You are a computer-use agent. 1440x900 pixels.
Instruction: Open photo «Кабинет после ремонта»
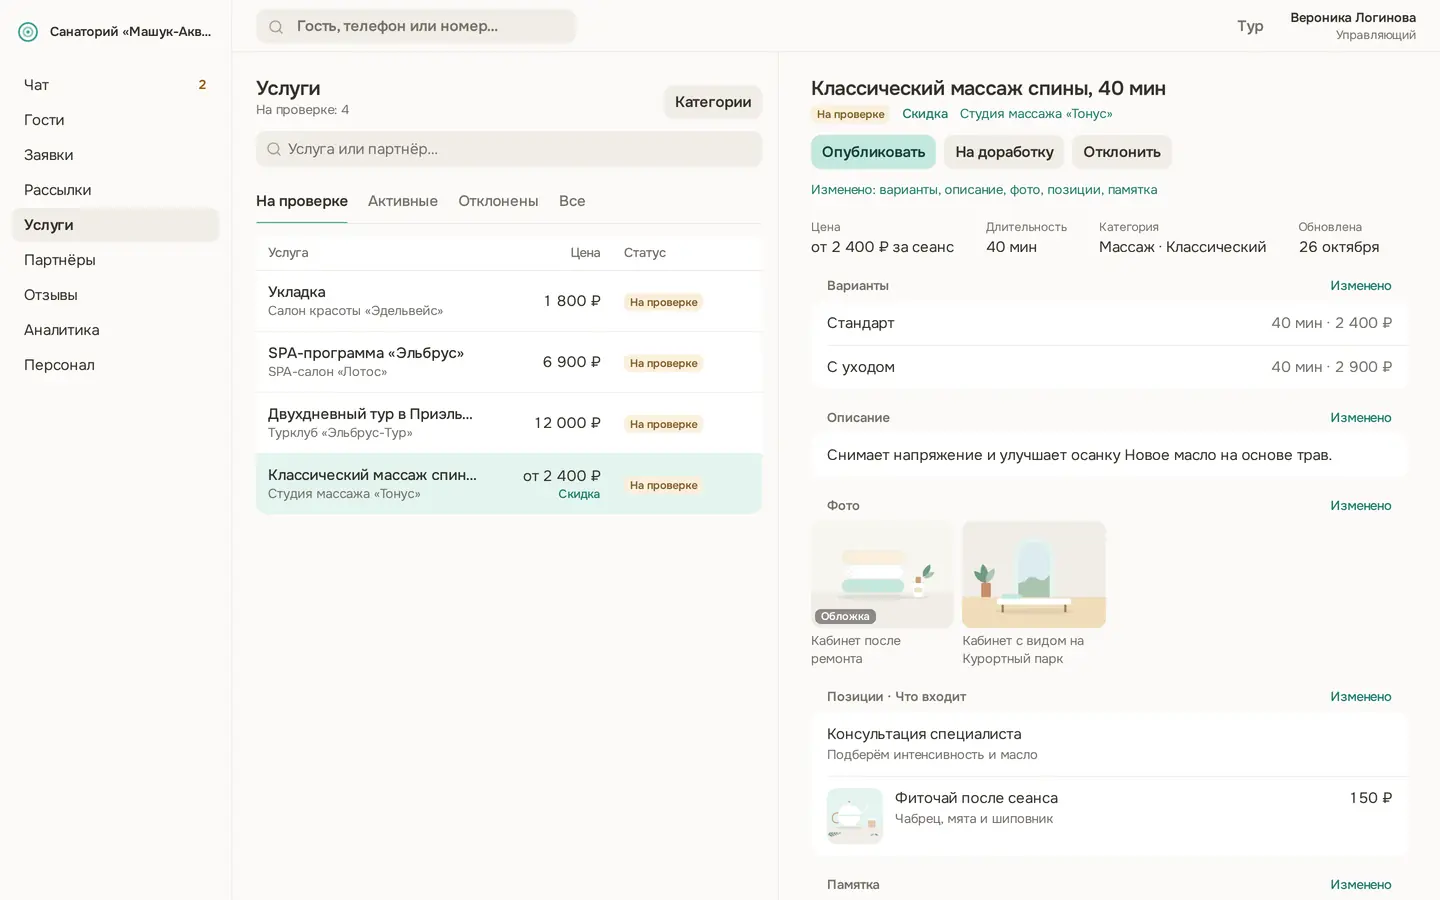pos(882,574)
